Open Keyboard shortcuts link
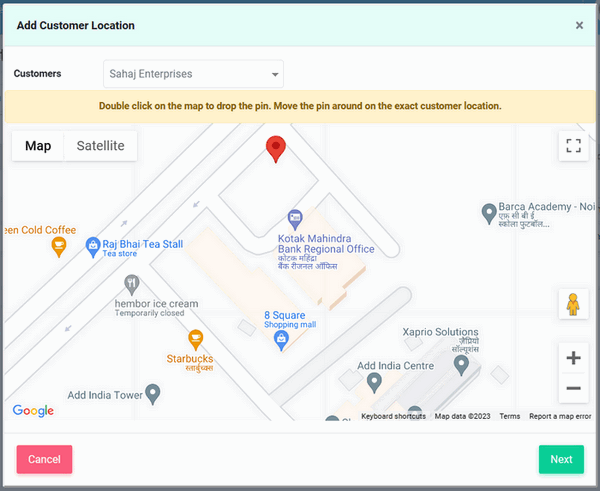The height and width of the screenshot is (491, 600). [x=393, y=416]
